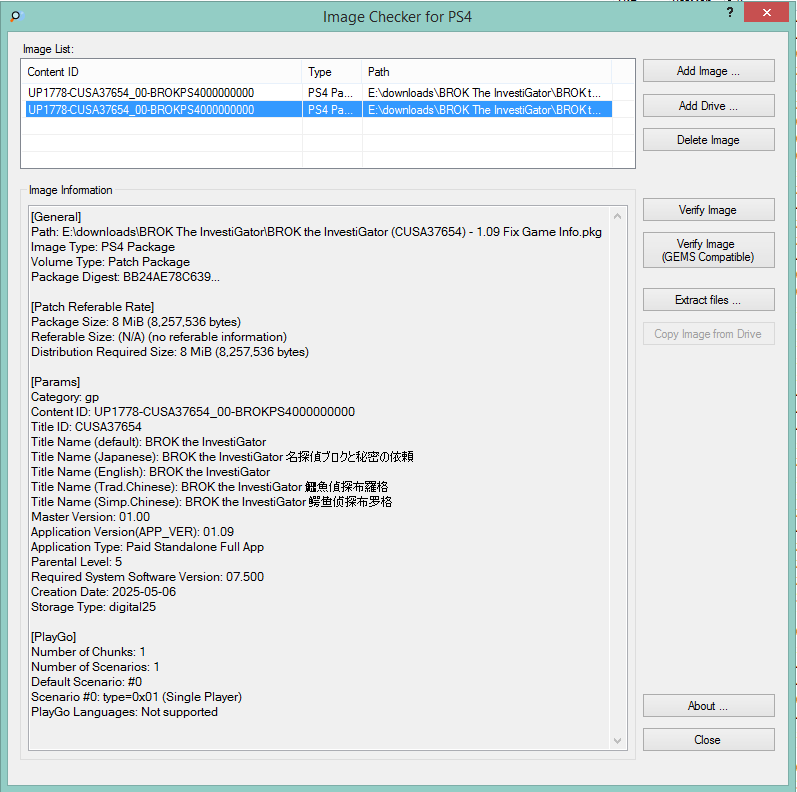Click the Referable Size: (N/A) line
The height and width of the screenshot is (792, 797).
pyautogui.click(x=159, y=337)
